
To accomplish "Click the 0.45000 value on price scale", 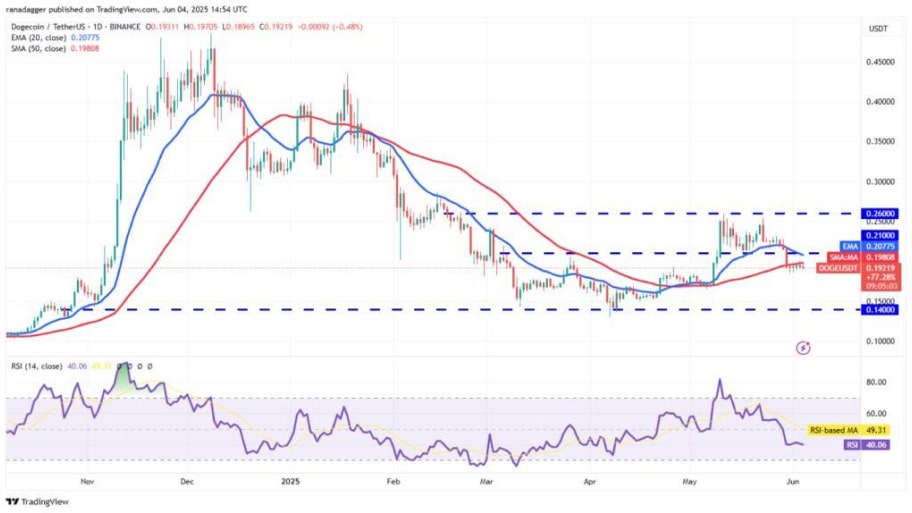I will (880, 62).
